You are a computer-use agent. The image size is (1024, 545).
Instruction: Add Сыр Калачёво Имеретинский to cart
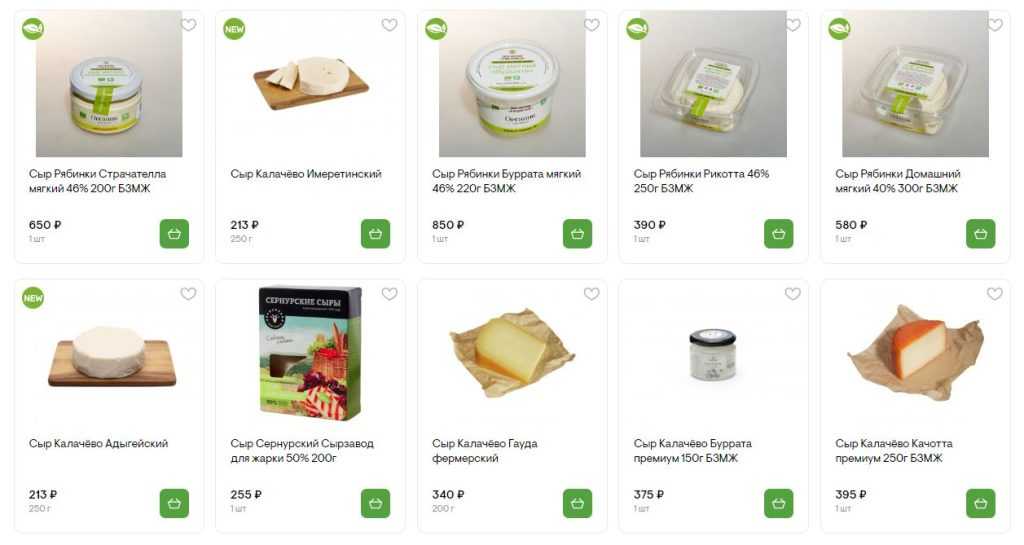pyautogui.click(x=376, y=234)
